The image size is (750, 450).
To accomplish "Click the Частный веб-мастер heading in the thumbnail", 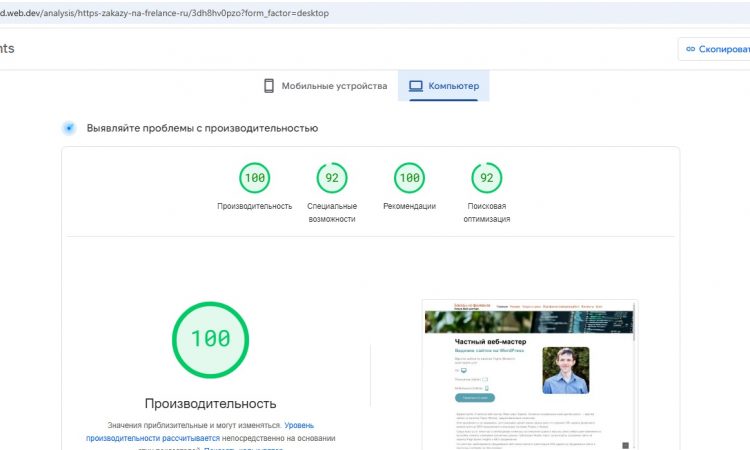I will point(490,341).
